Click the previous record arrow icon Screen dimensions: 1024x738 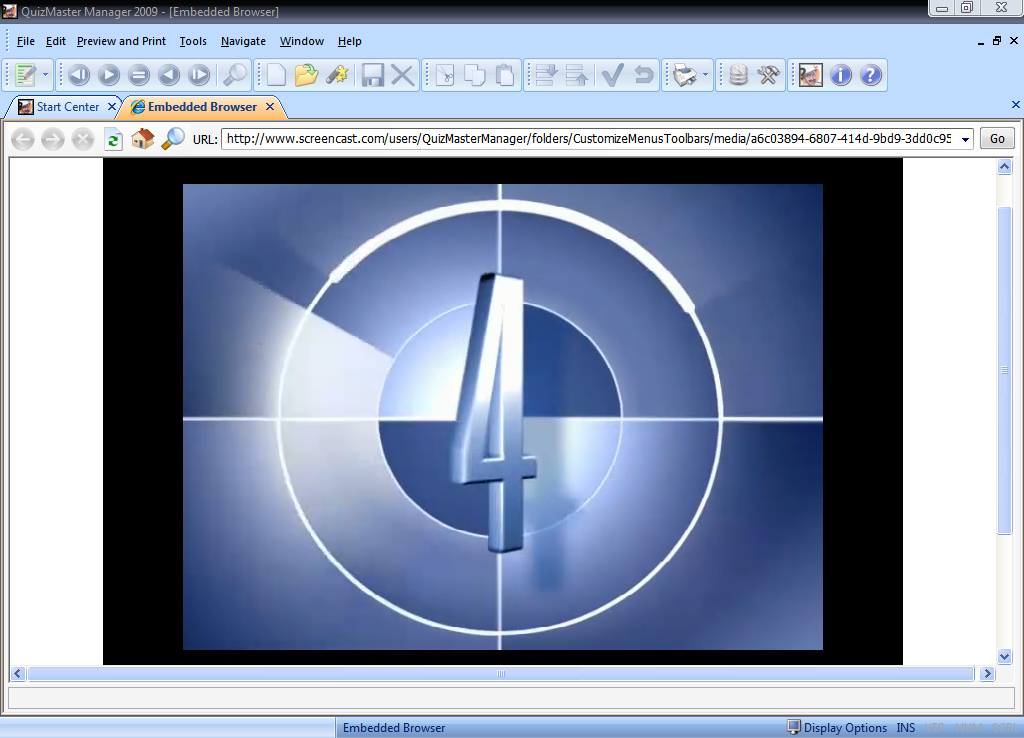pos(169,75)
